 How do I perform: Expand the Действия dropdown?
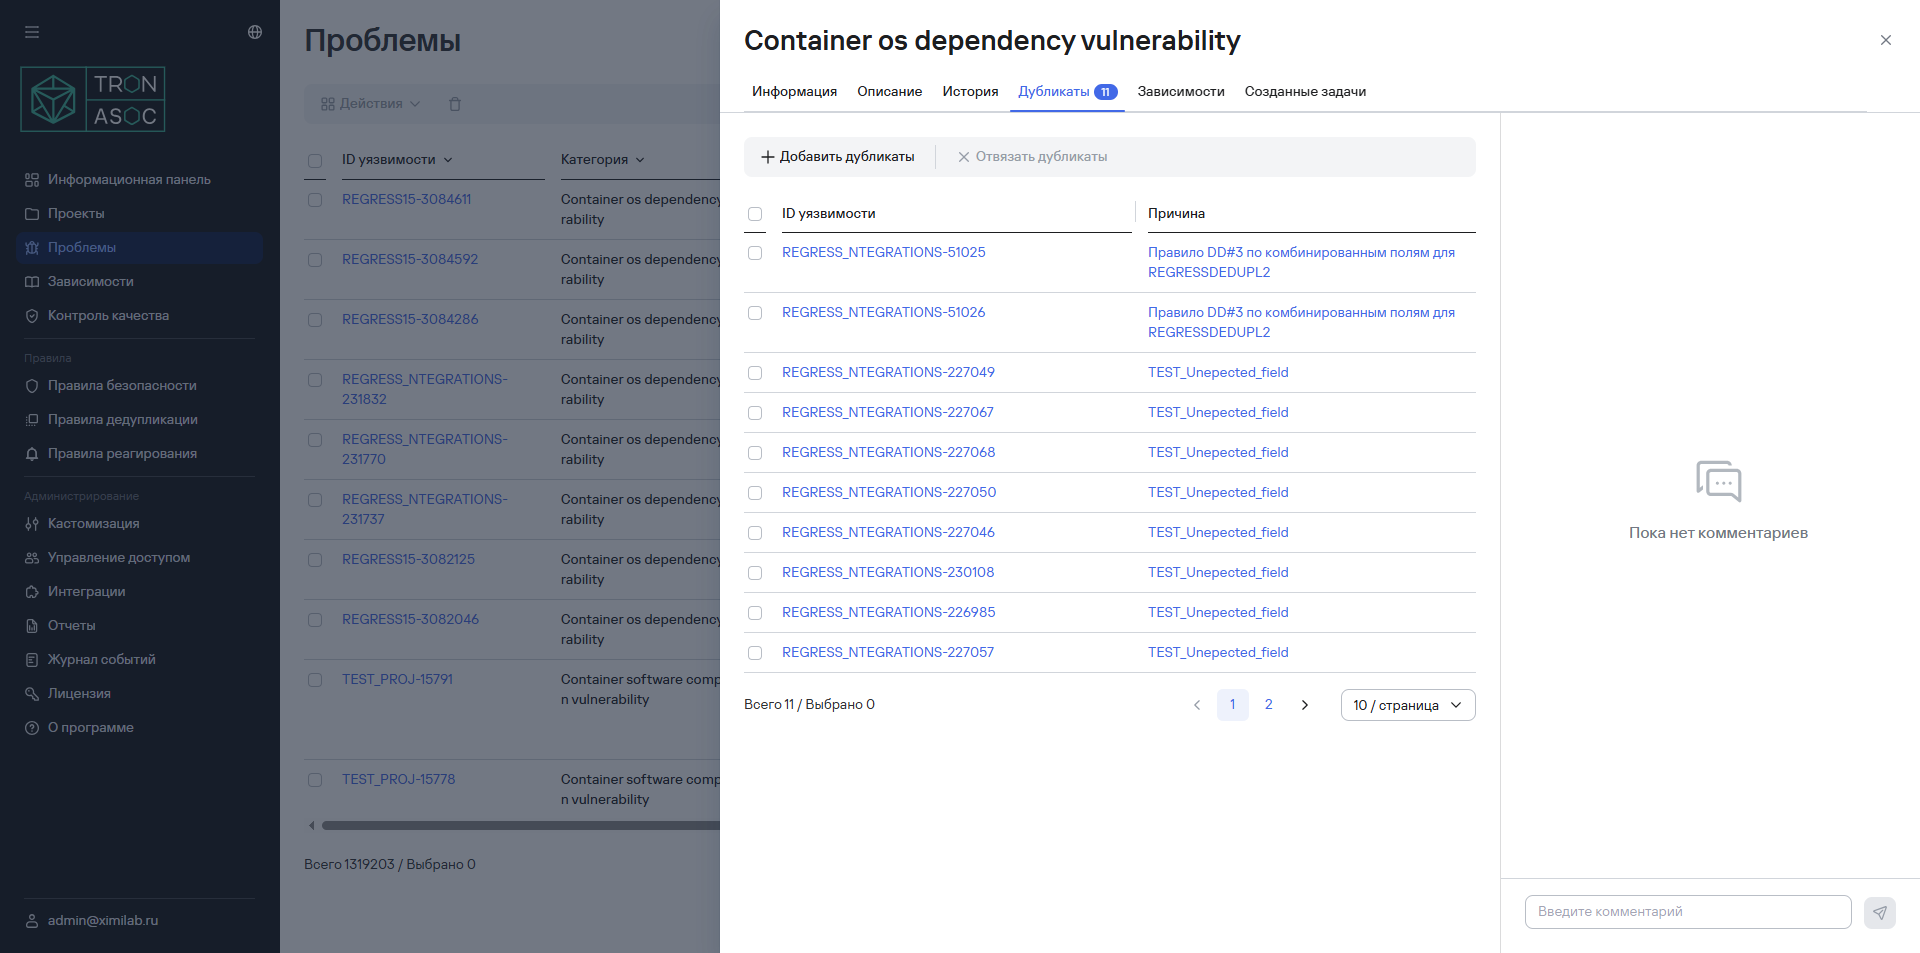pos(370,104)
